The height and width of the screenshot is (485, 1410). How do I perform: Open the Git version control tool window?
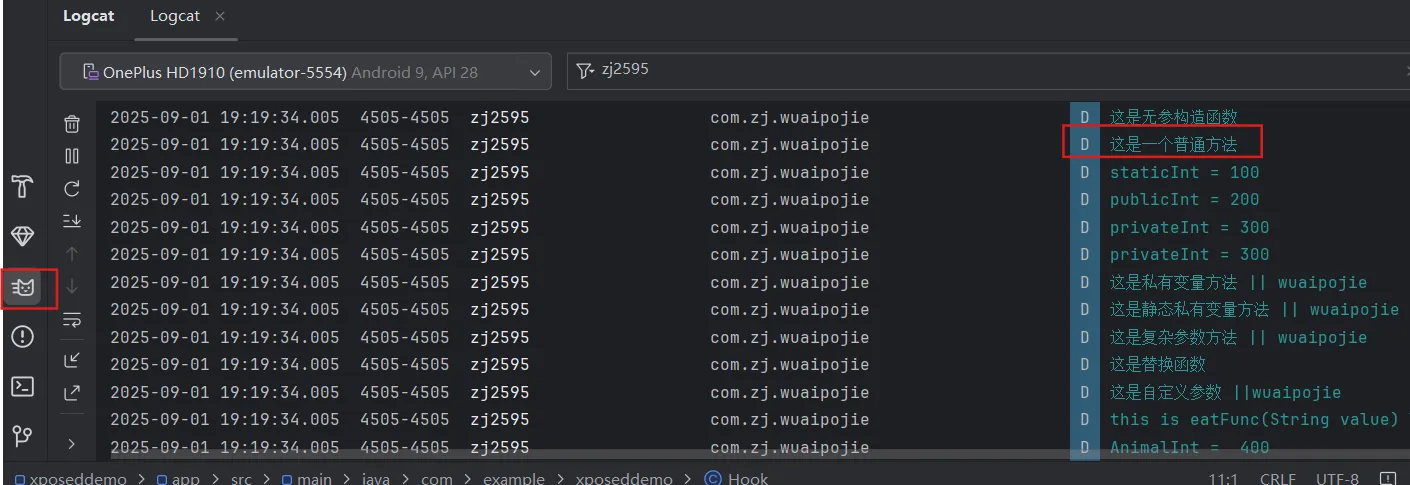tap(22, 436)
